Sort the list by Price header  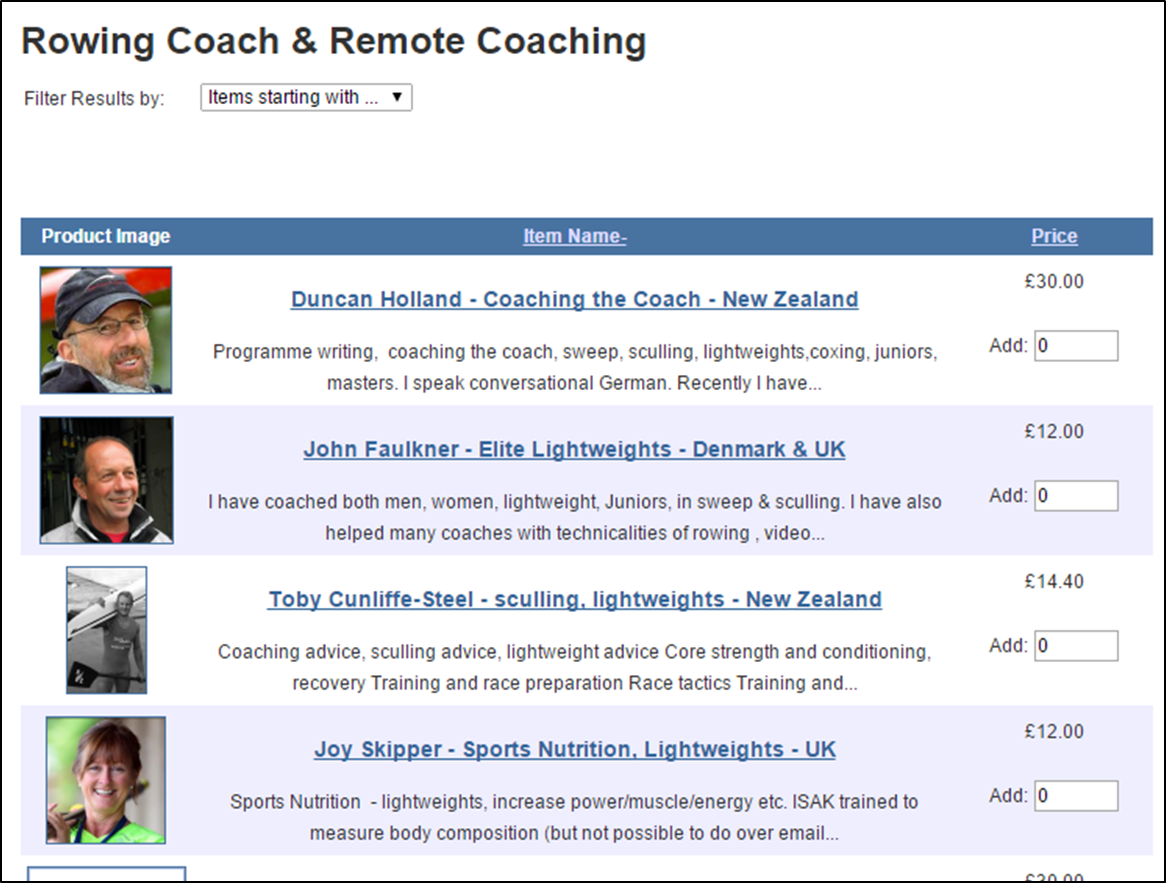pyautogui.click(x=1054, y=237)
